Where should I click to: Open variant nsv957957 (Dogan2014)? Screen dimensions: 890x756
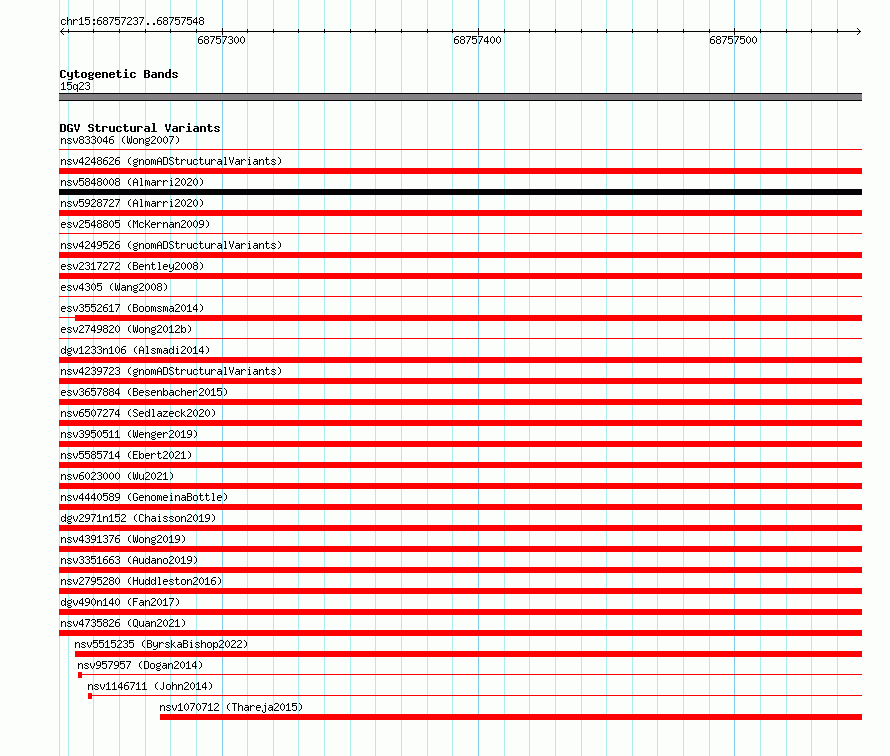pos(140,665)
